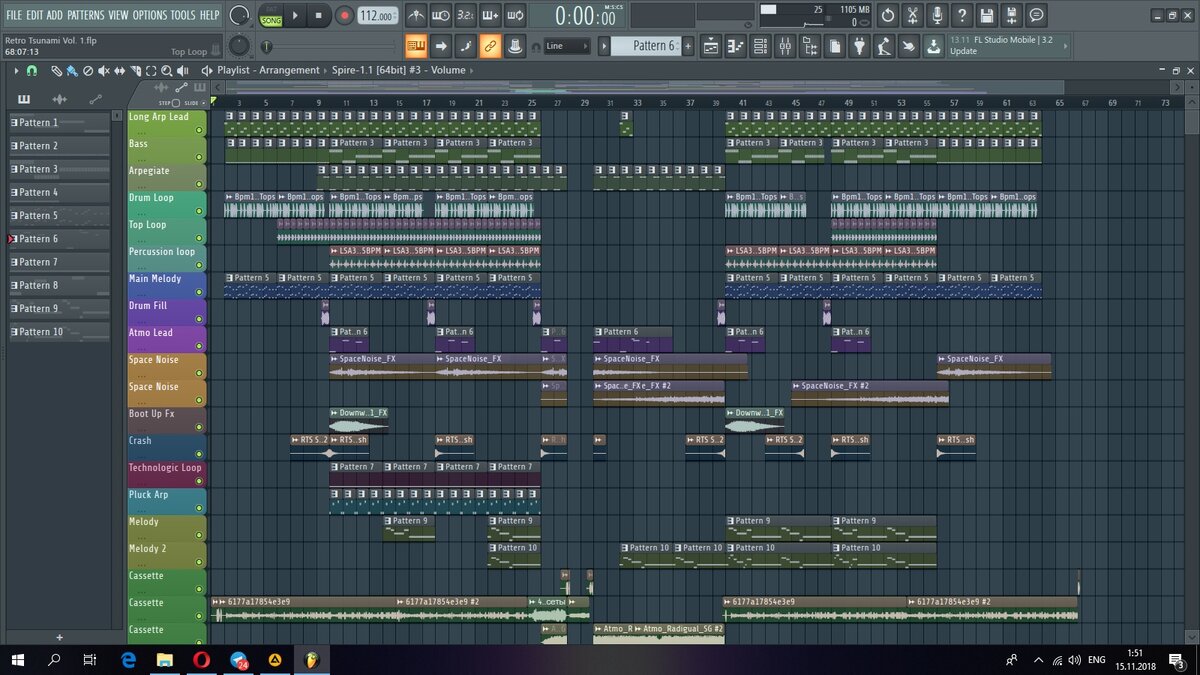The width and height of the screenshot is (1200, 675).
Task: Click the song position slider
Action: [x=330, y=46]
